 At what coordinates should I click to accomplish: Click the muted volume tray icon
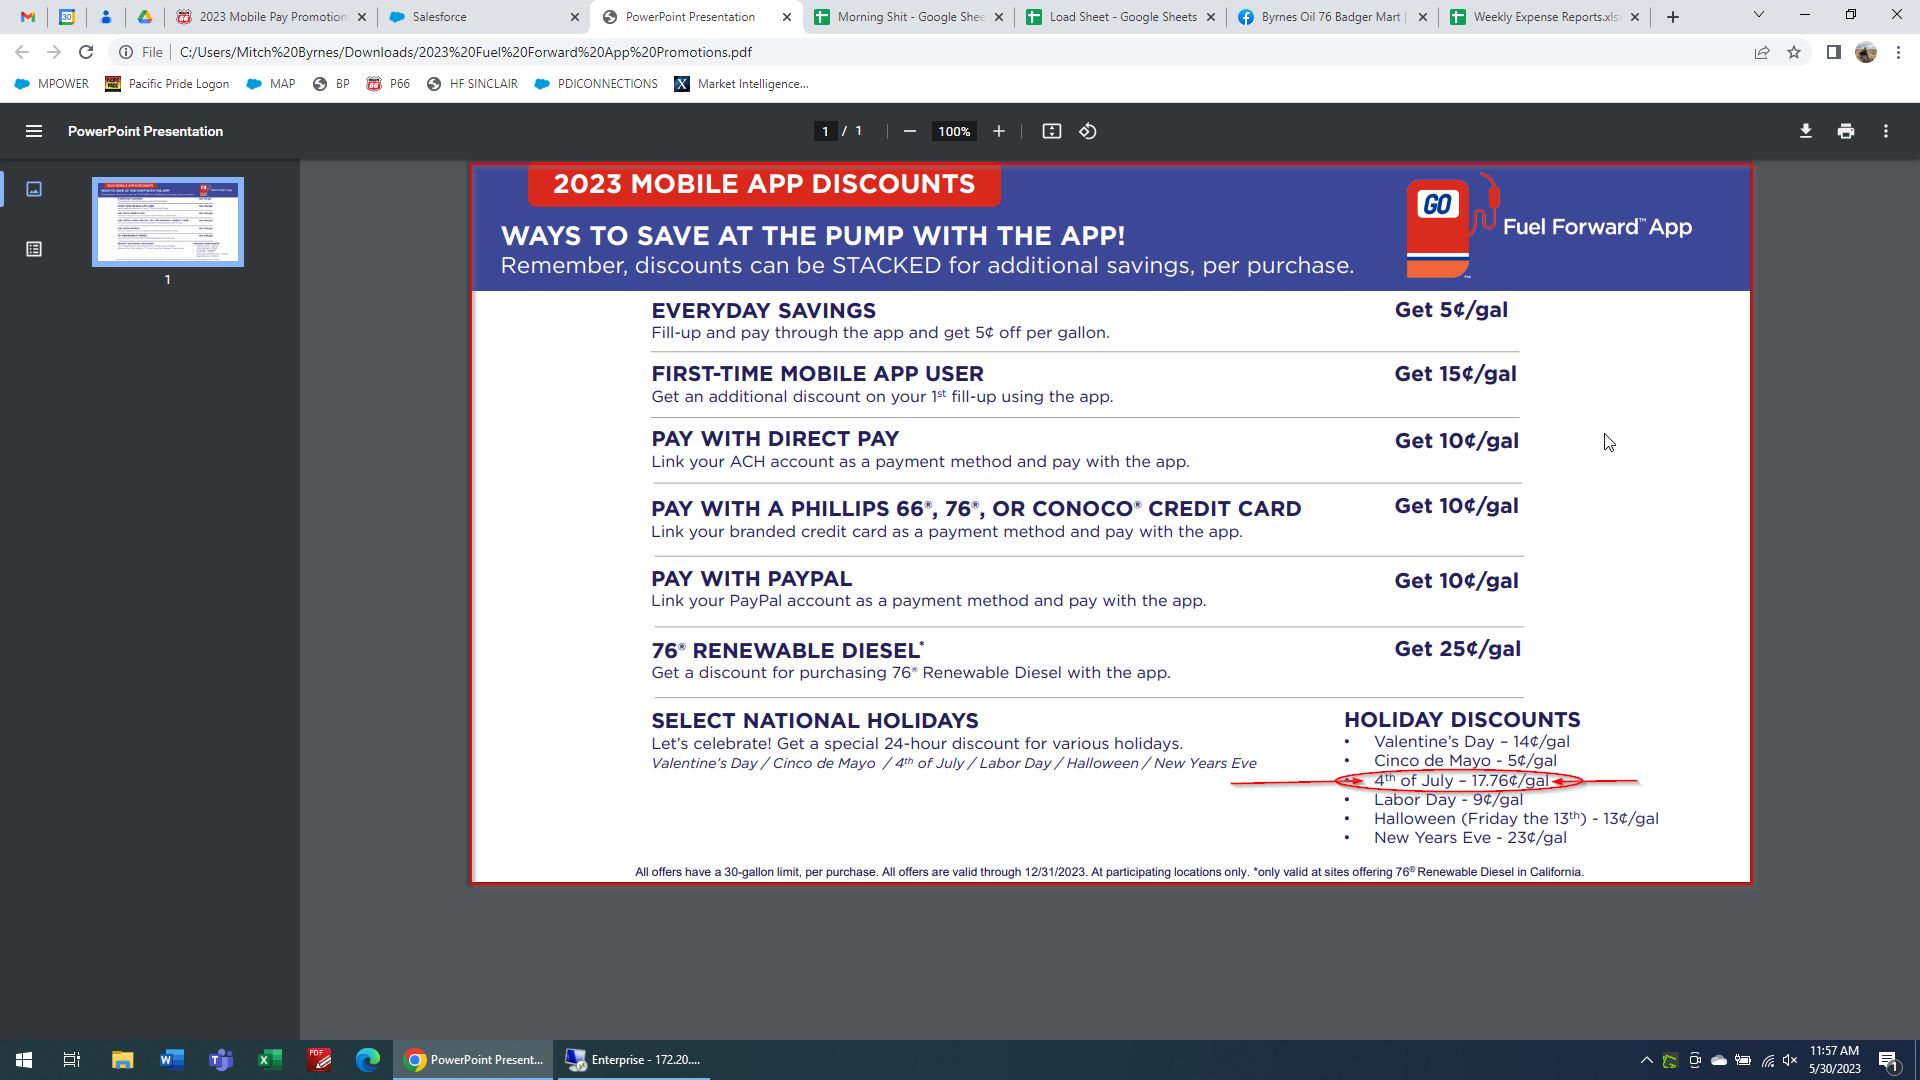(1790, 1060)
